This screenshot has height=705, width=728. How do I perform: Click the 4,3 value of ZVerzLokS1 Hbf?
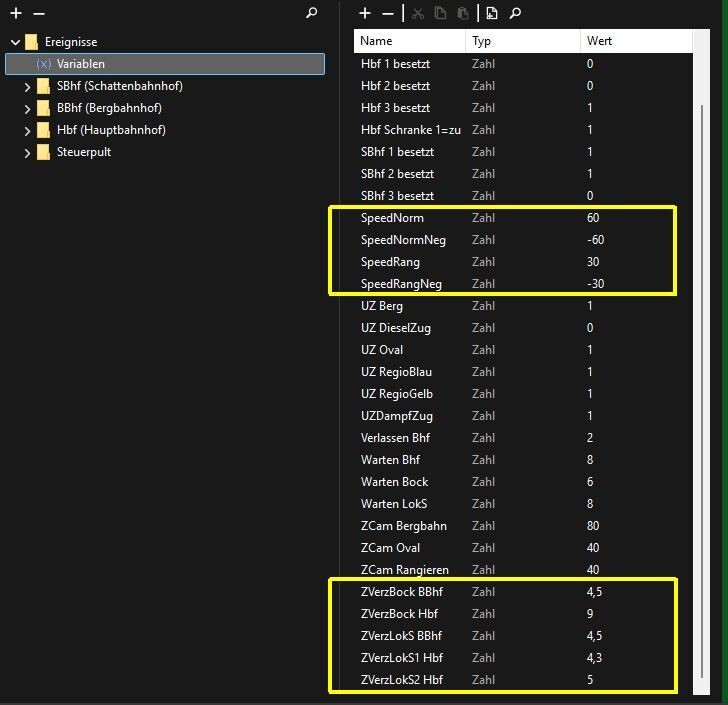tap(594, 658)
